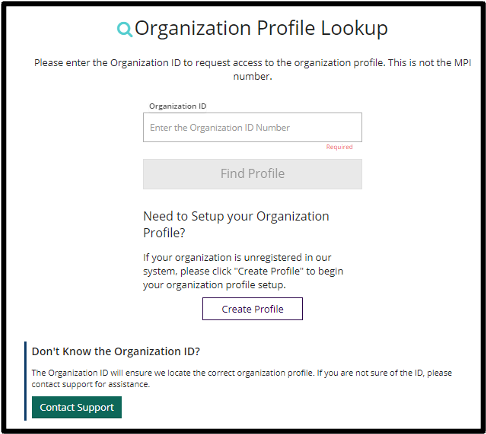The height and width of the screenshot is (434, 486).
Task: Click the "Please enter the Organization ID" sentence start
Action: coord(107,63)
